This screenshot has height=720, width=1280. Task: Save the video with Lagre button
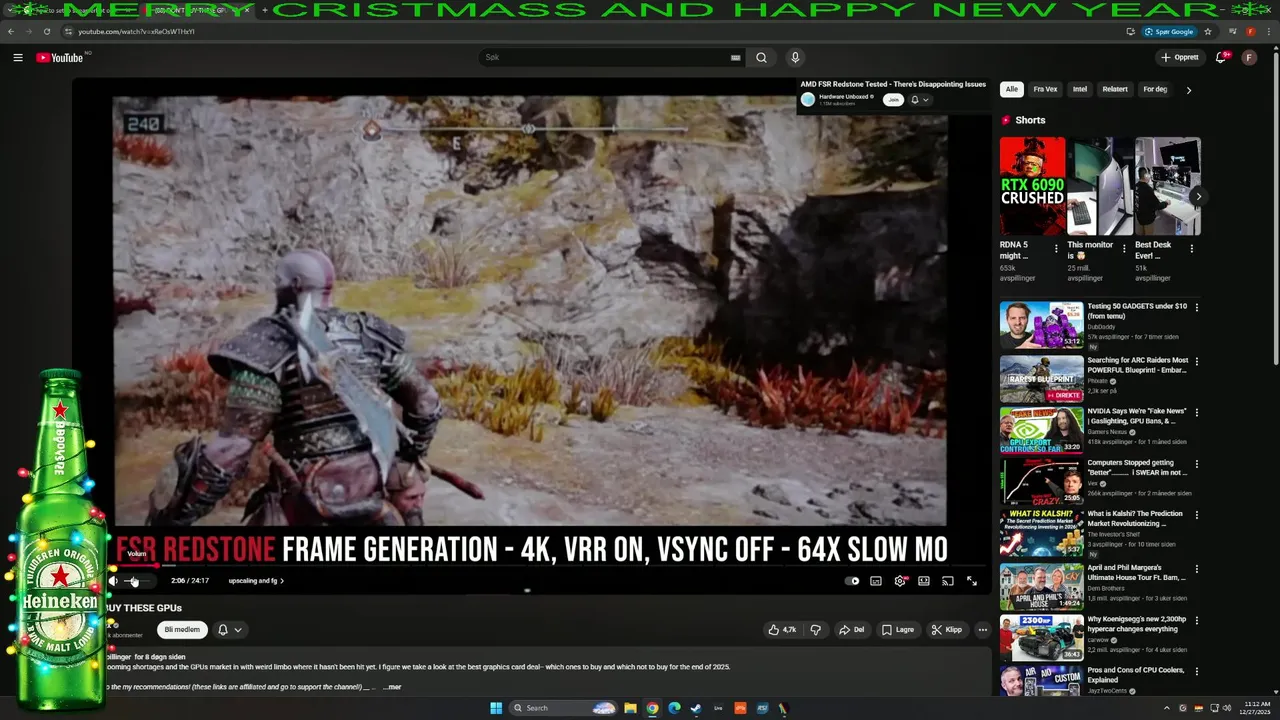pos(898,630)
